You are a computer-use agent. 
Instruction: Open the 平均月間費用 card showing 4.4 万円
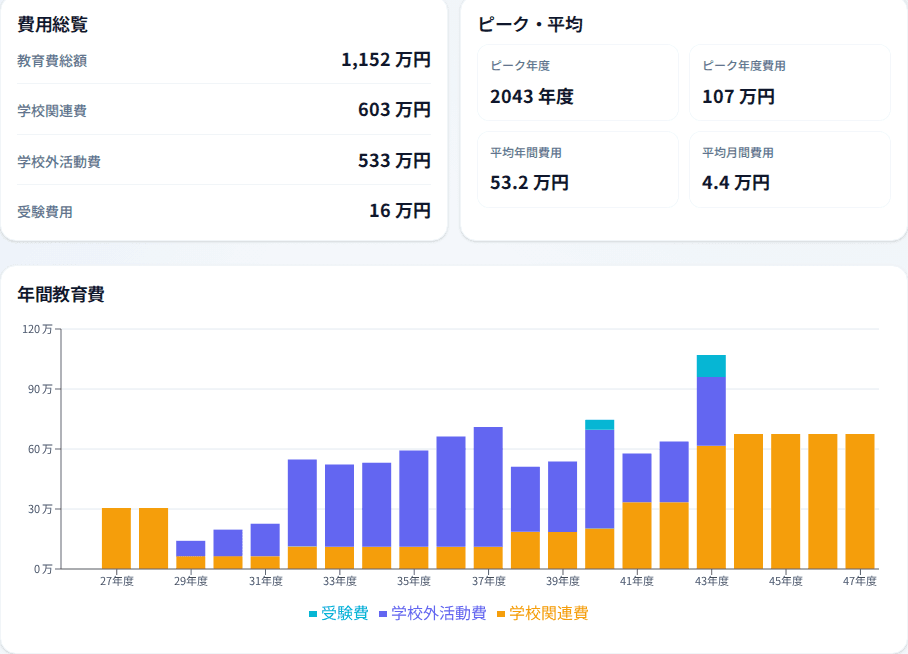point(789,170)
